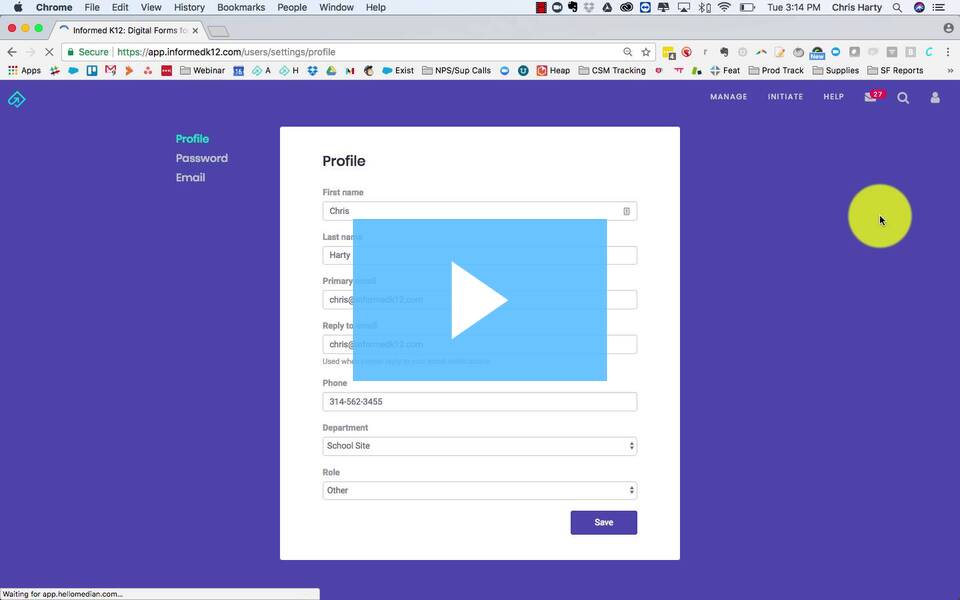
Task: Open the notifications inbox icon
Action: tap(870, 98)
